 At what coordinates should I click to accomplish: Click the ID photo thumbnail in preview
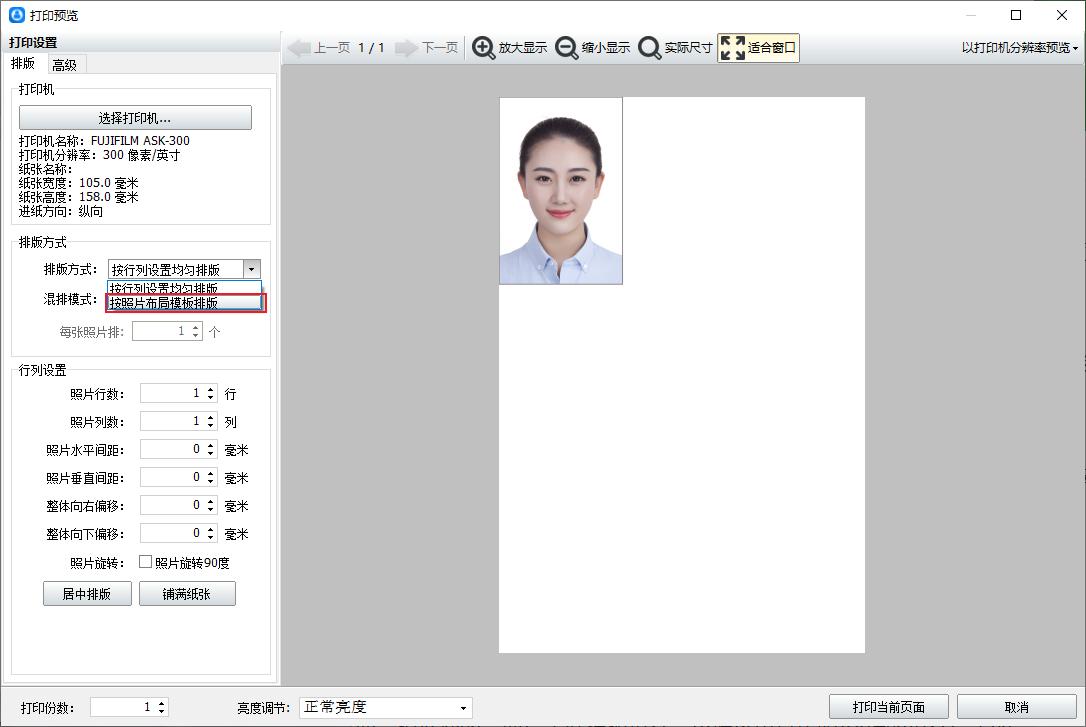[x=560, y=191]
